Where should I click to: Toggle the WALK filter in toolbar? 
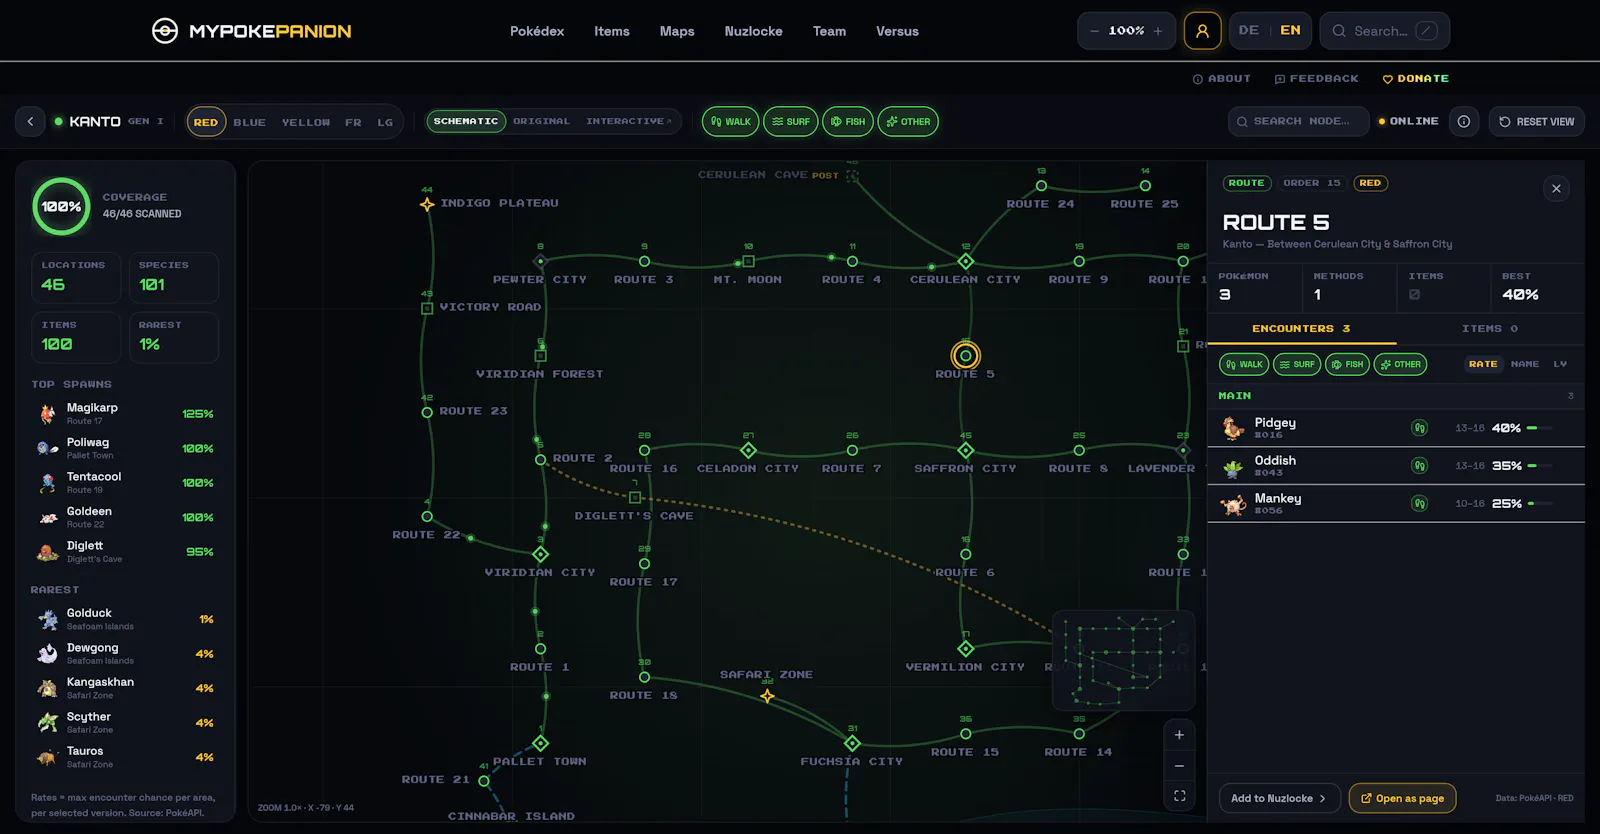pos(730,121)
